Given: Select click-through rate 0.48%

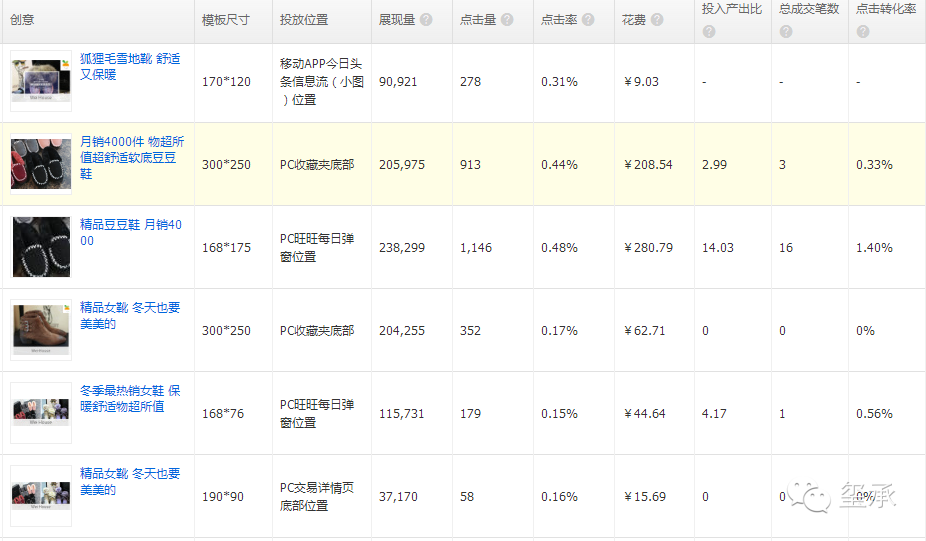Looking at the screenshot, I should (559, 247).
